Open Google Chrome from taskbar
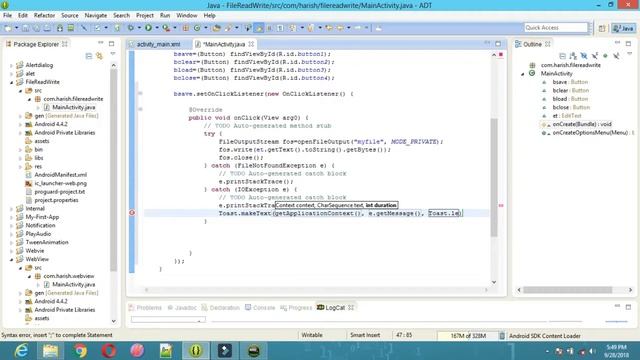The width and height of the screenshot is (640, 360). [80, 351]
